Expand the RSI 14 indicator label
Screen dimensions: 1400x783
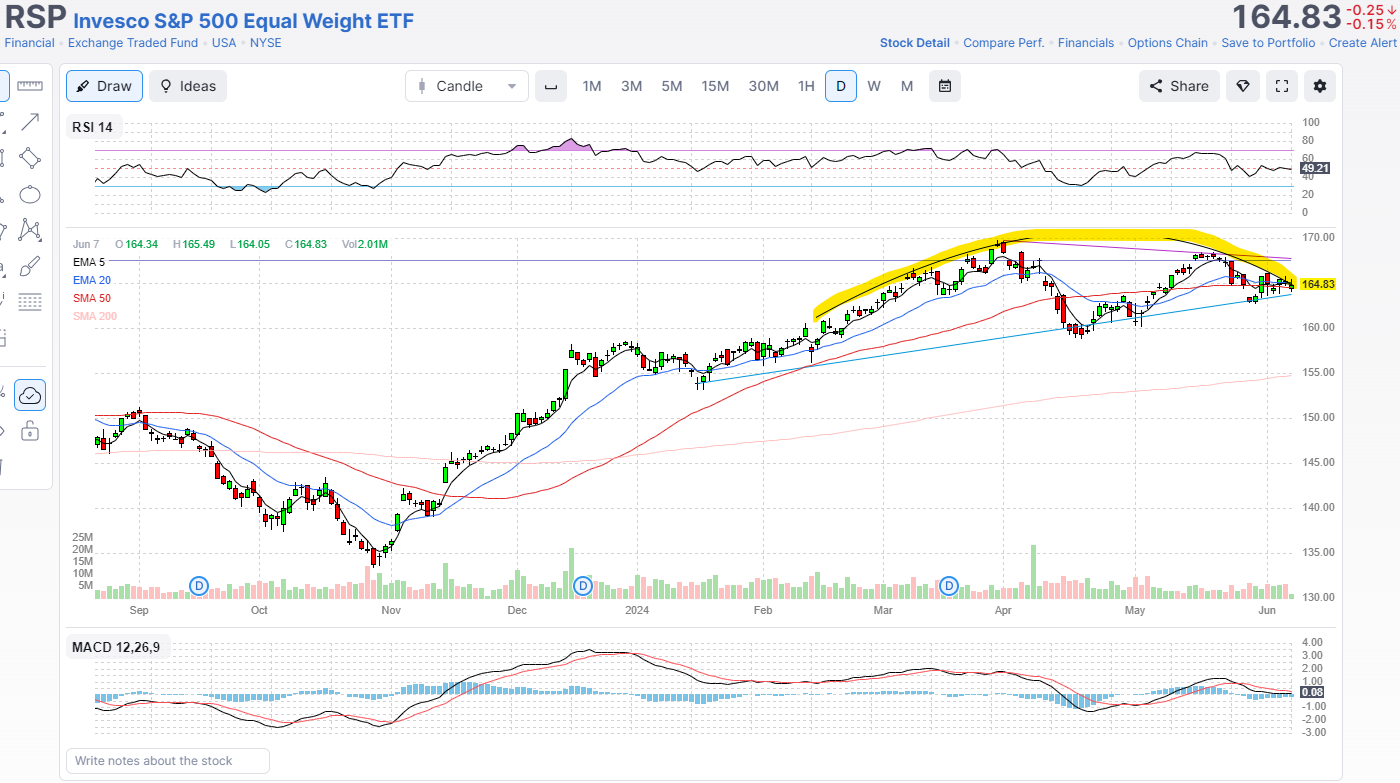point(93,127)
